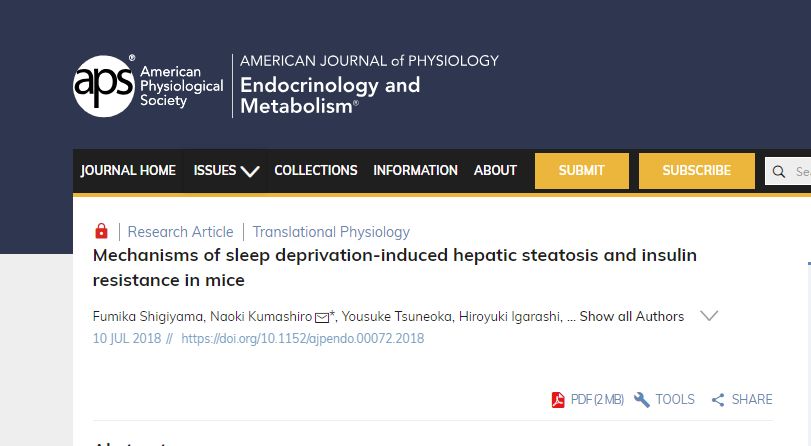Open the Journal Home menu item
This screenshot has width=811, height=446.
tap(128, 171)
